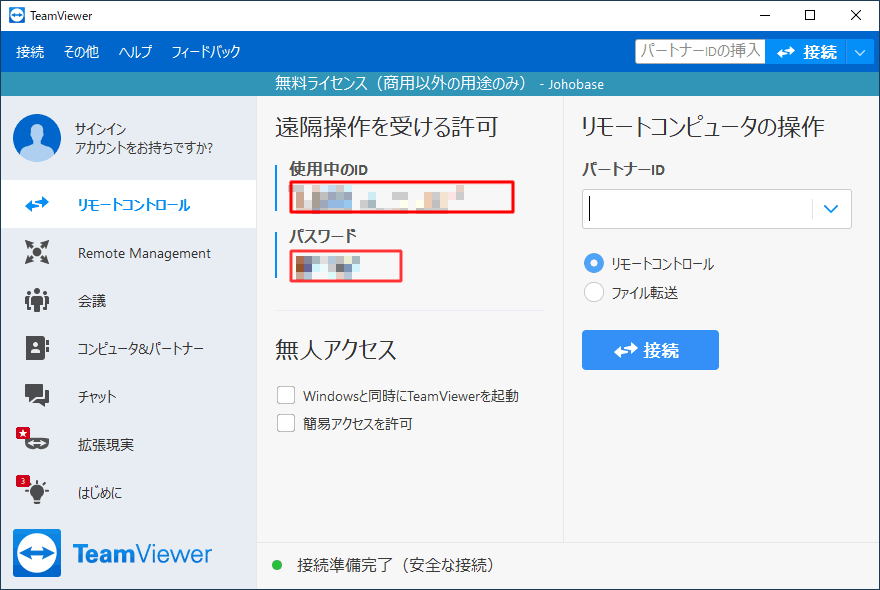Click the blurred 使用中のID value
The width and height of the screenshot is (880, 590).
[x=402, y=196]
